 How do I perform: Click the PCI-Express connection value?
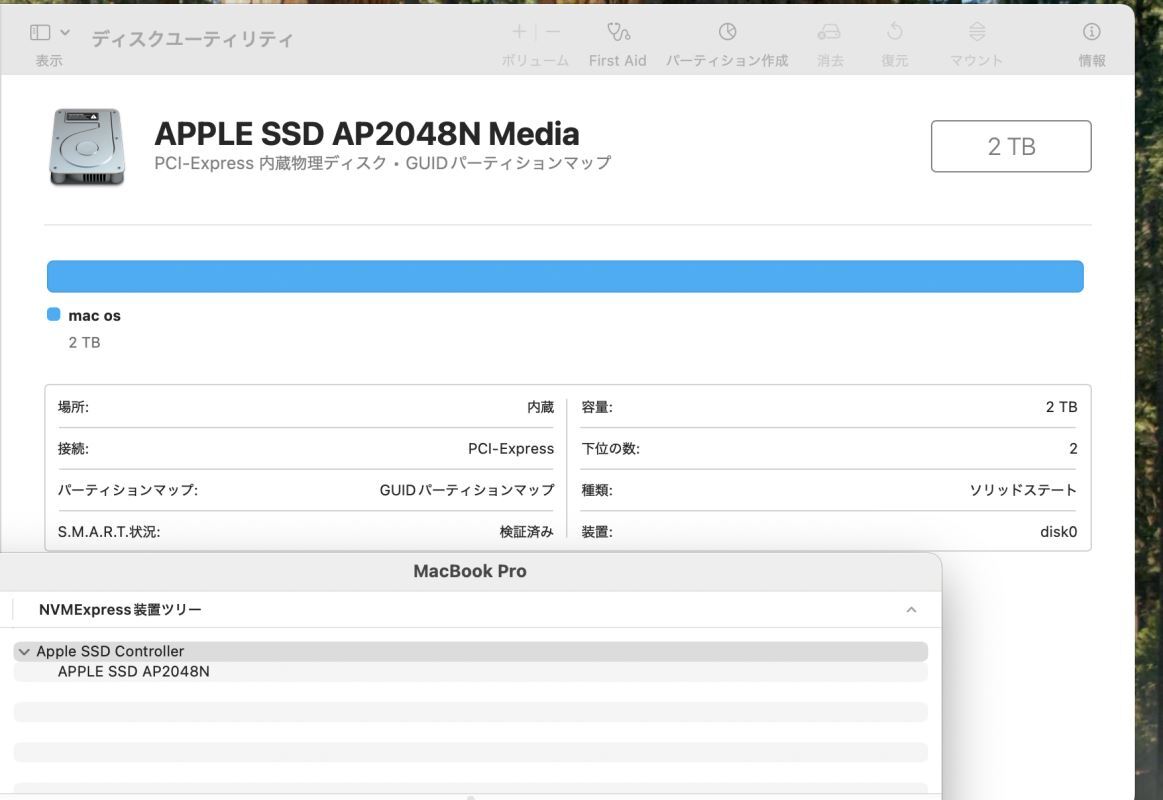[511, 449]
